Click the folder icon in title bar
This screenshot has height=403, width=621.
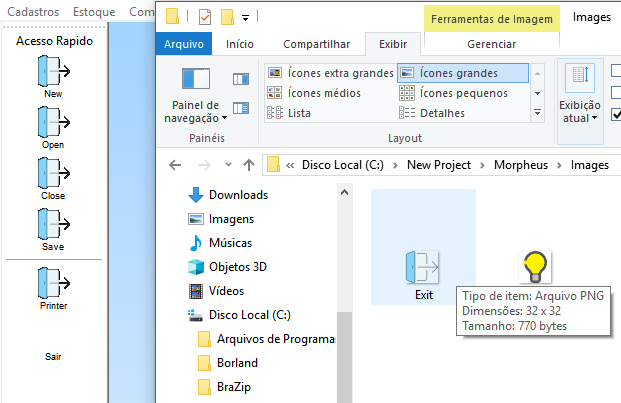pyautogui.click(x=172, y=17)
